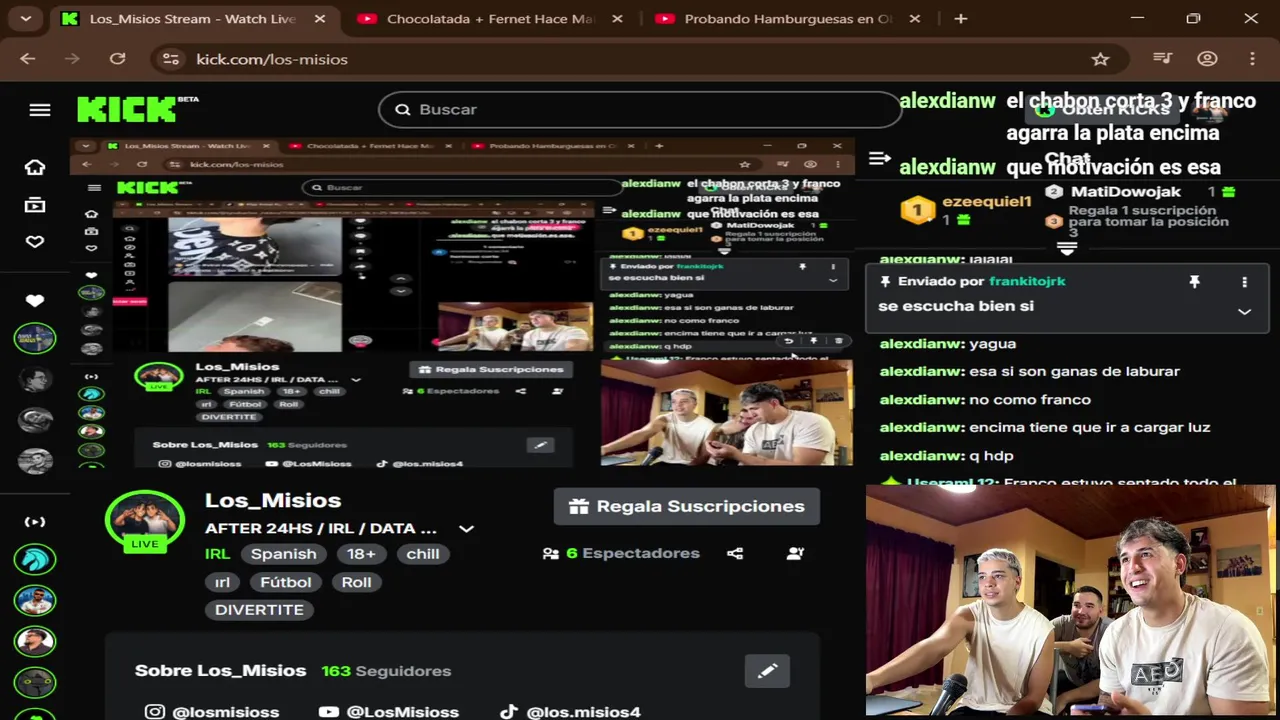Click the user-check follow icon next to share
1280x720 pixels.
(795, 553)
